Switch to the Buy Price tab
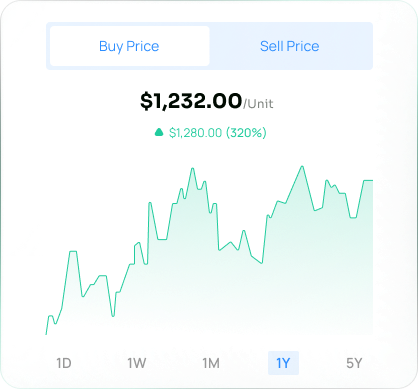The height and width of the screenshot is (389, 418). click(129, 46)
